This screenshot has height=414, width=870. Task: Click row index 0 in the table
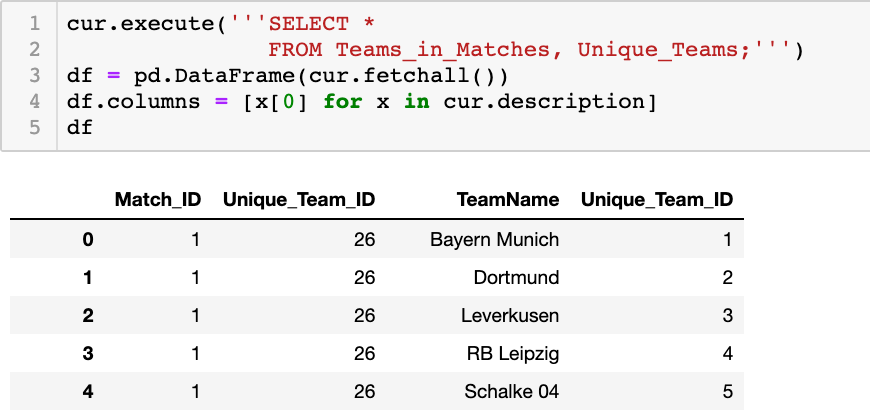[x=88, y=239]
